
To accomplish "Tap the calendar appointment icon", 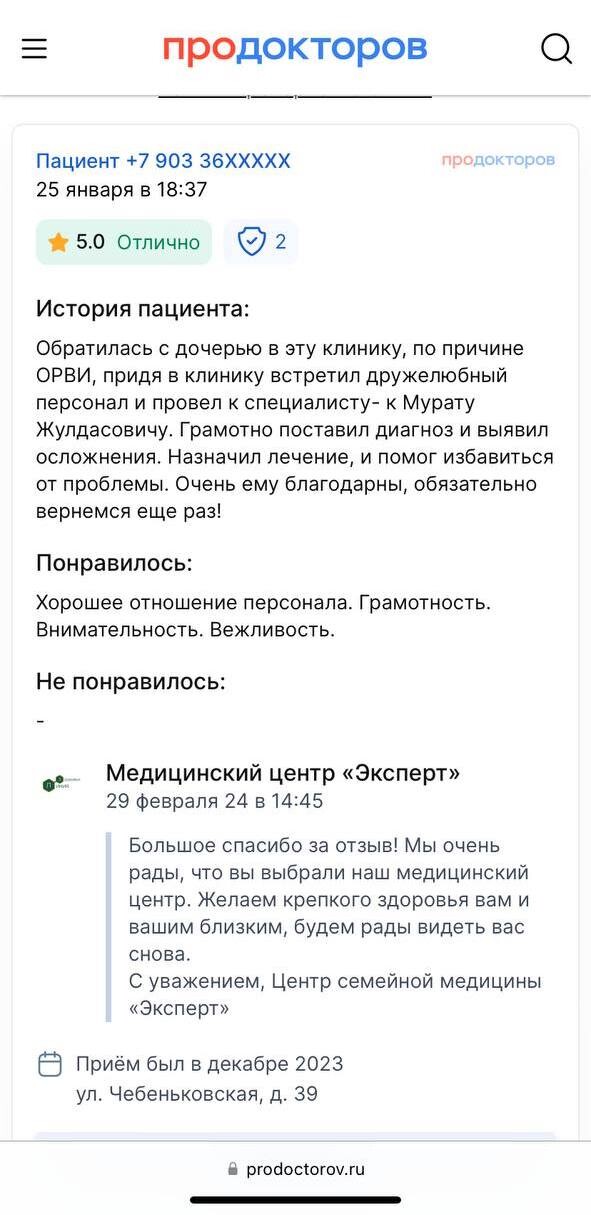I will [x=50, y=1064].
